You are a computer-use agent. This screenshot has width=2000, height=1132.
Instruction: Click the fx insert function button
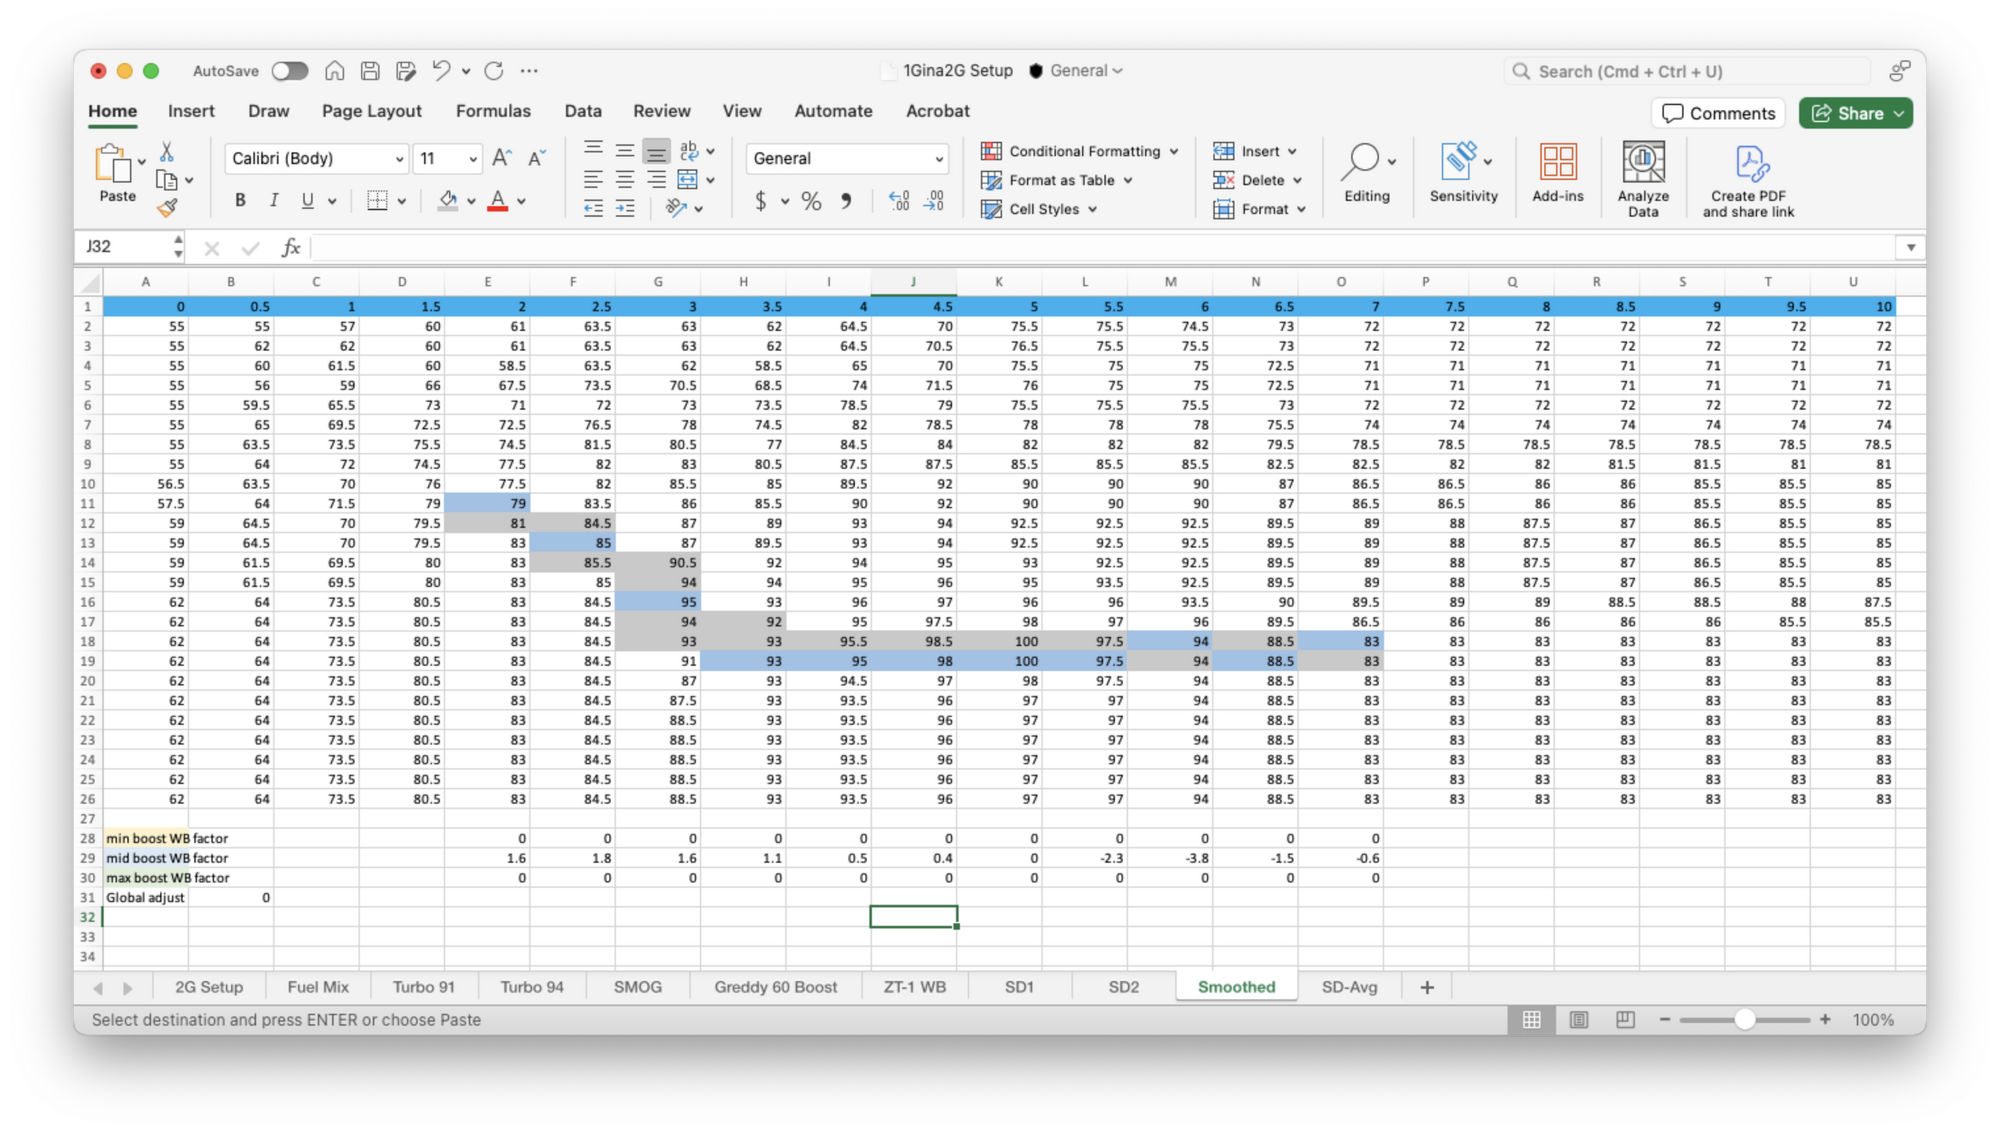click(x=291, y=247)
